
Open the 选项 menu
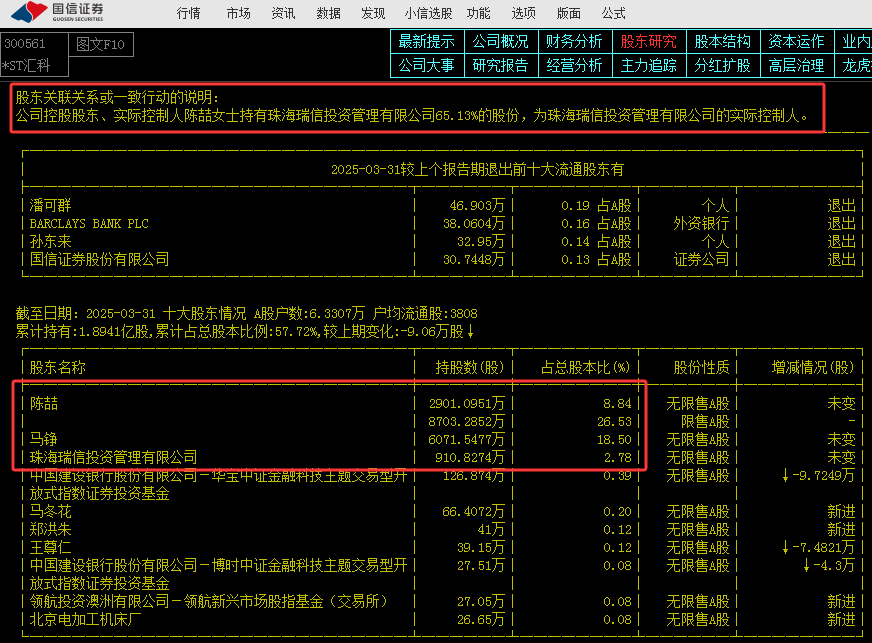(523, 13)
